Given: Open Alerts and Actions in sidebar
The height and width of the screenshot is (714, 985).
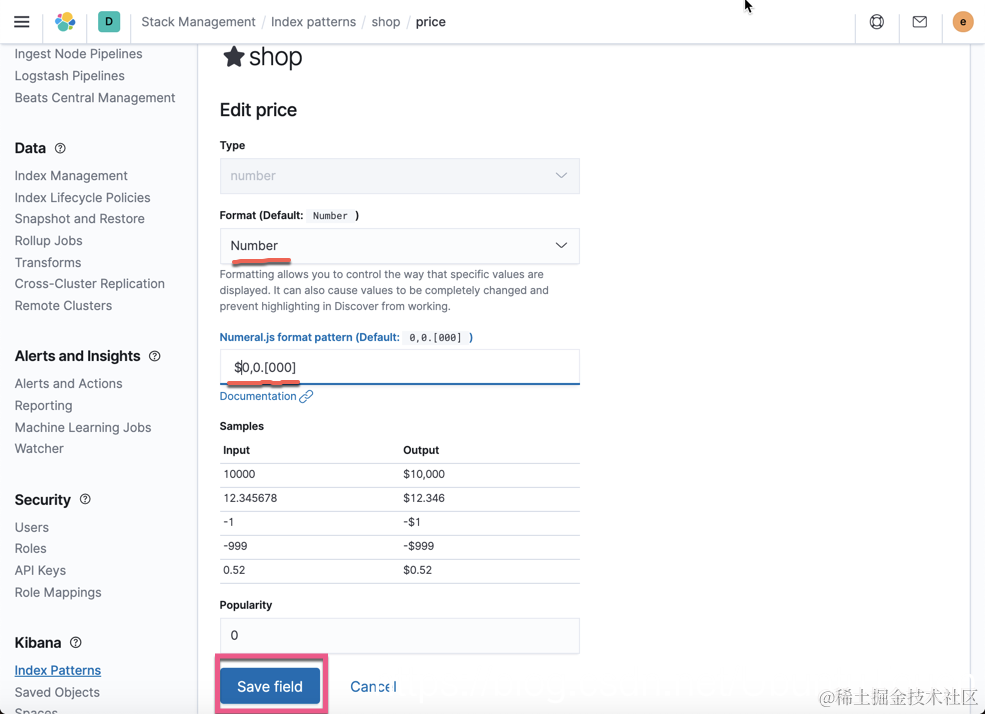Looking at the screenshot, I should pos(68,384).
